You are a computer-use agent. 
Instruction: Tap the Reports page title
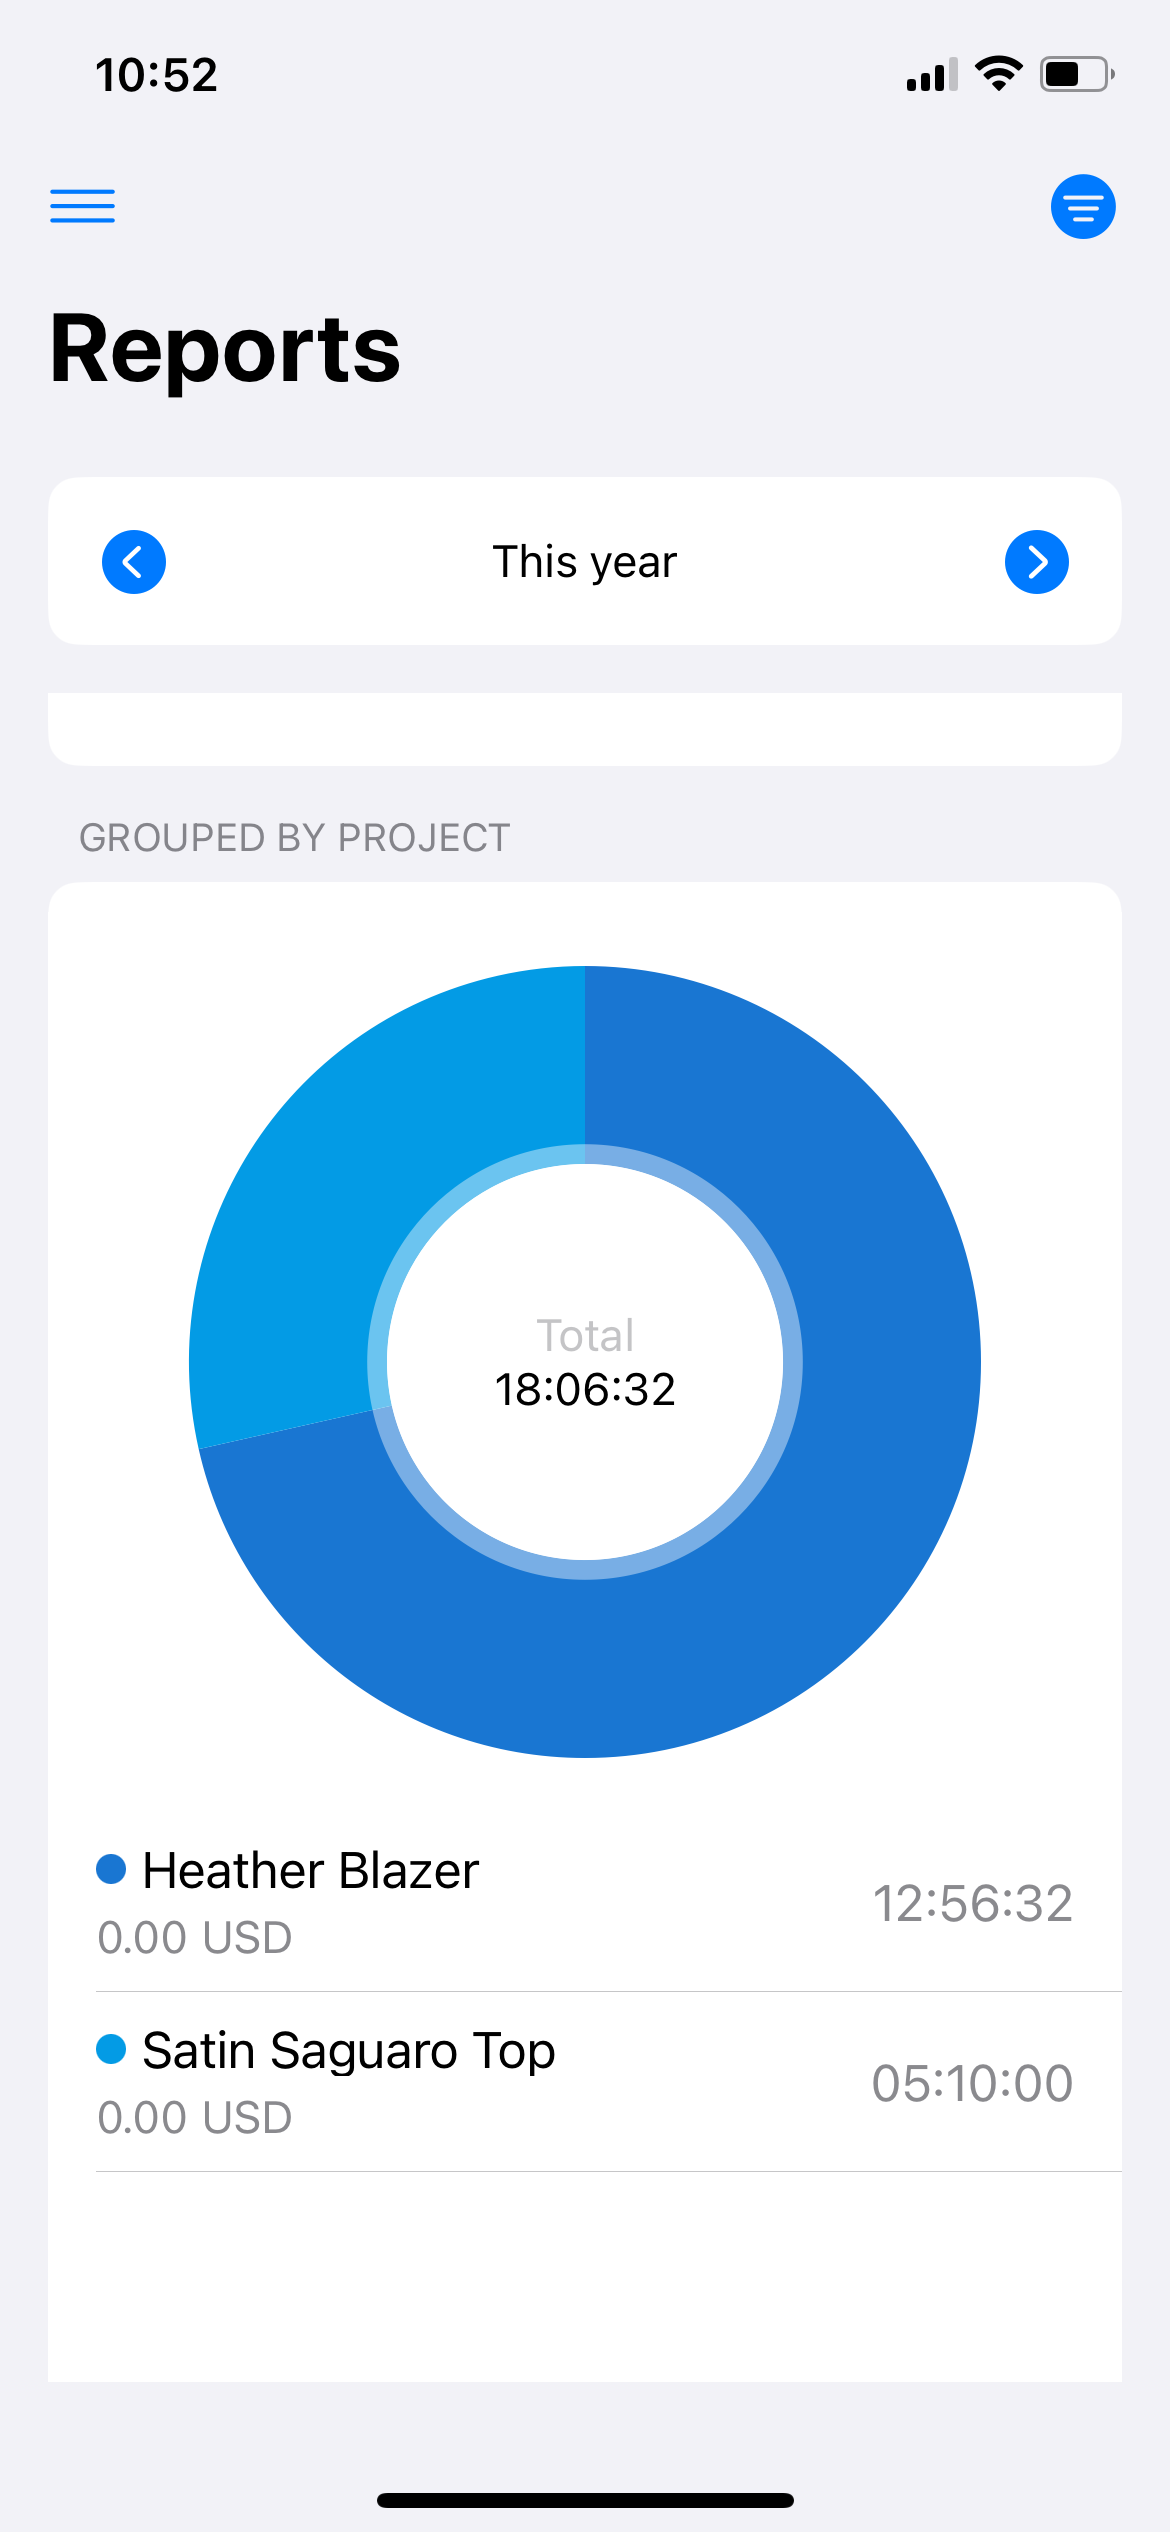tap(226, 349)
